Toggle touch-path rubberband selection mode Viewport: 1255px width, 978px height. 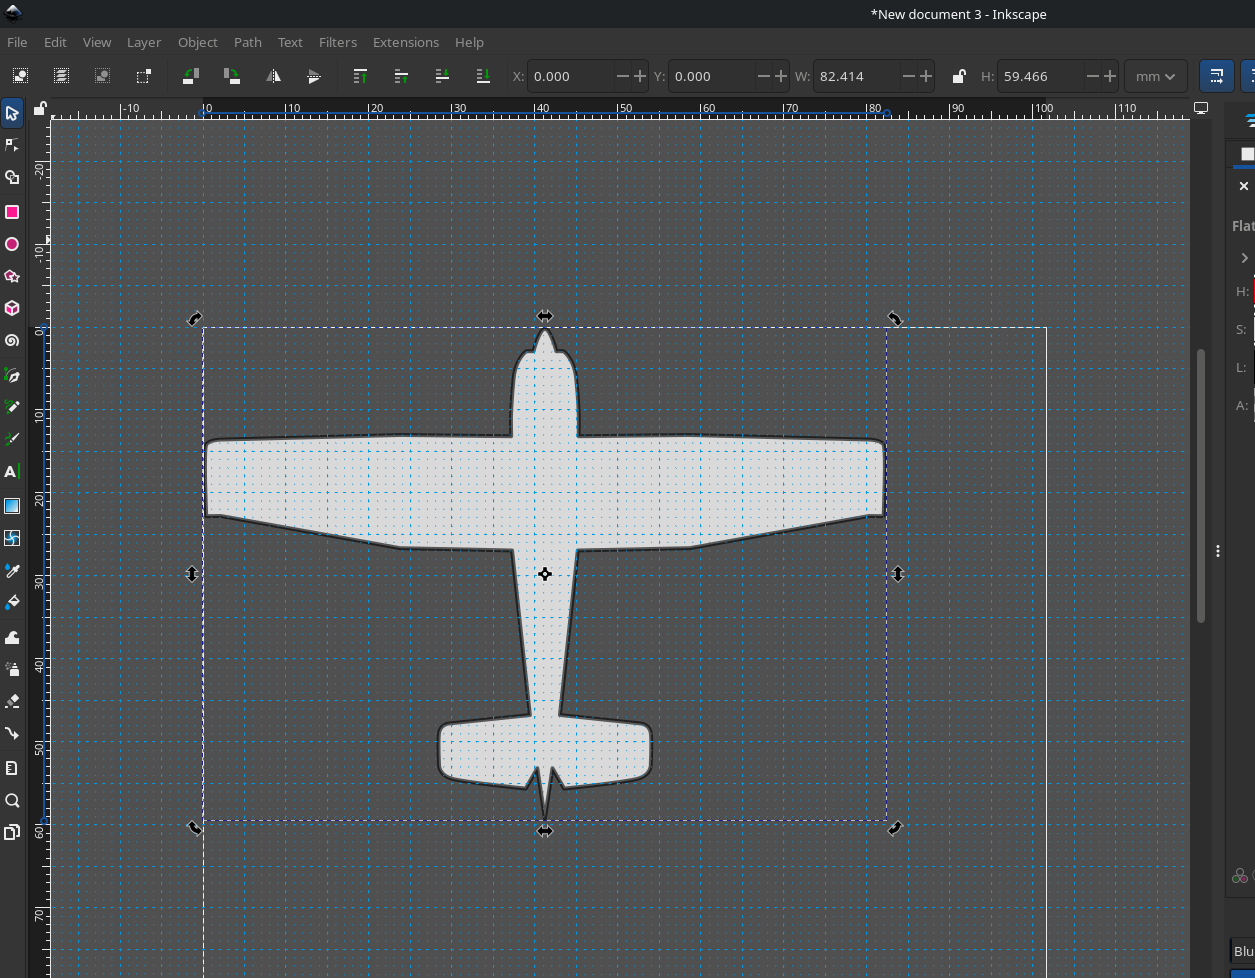[x=143, y=76]
